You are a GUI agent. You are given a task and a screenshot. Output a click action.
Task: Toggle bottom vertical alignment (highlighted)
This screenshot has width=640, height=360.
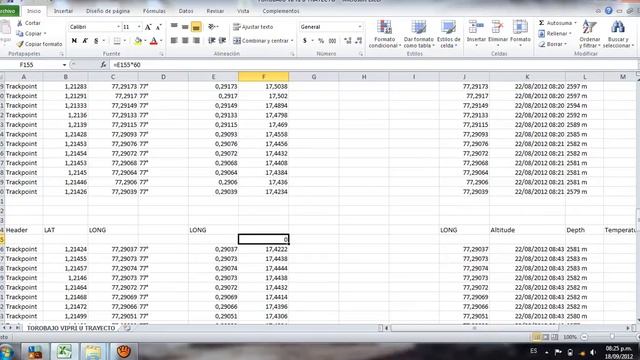click(x=196, y=27)
